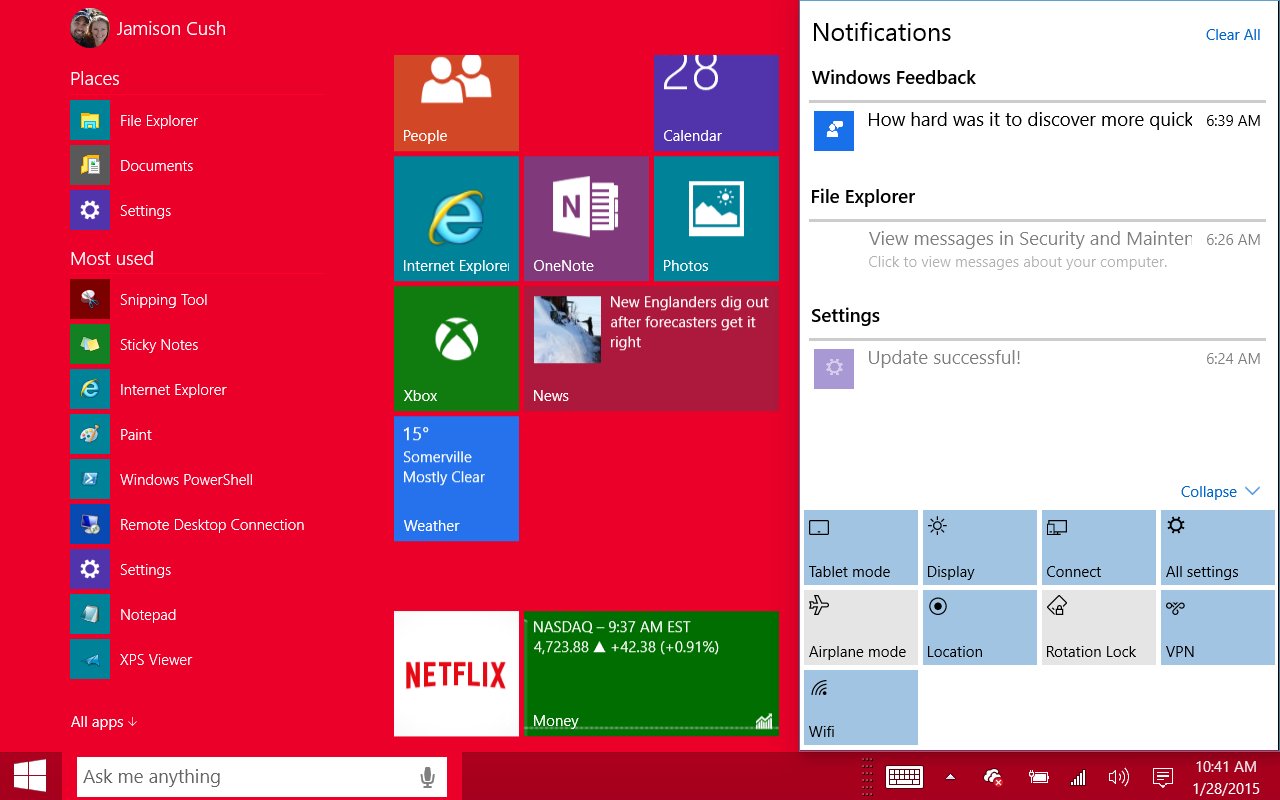Open the Connect quick action
The width and height of the screenshot is (1280, 800).
1099,548
